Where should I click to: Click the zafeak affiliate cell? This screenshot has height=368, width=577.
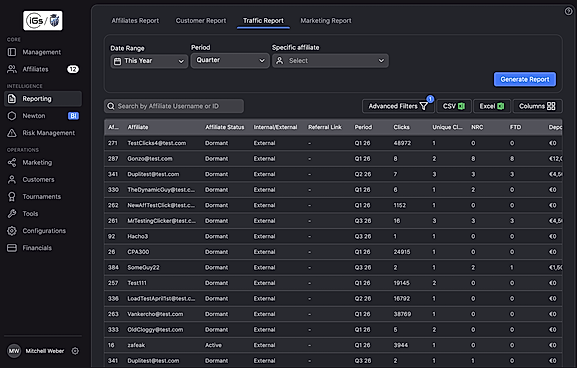pos(136,345)
